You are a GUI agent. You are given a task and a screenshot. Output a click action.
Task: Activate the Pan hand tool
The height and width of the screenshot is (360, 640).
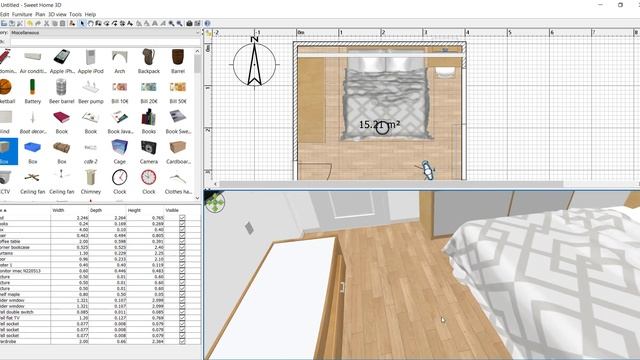click(91, 24)
